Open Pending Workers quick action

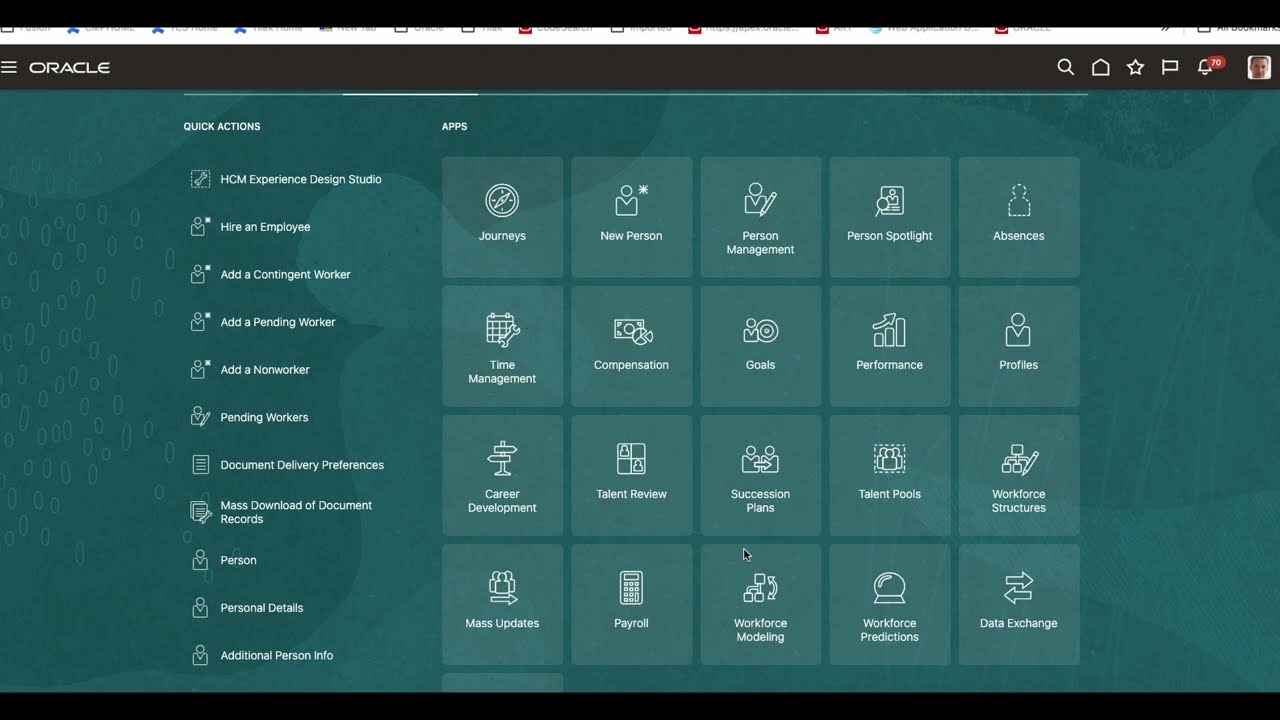tap(249, 418)
